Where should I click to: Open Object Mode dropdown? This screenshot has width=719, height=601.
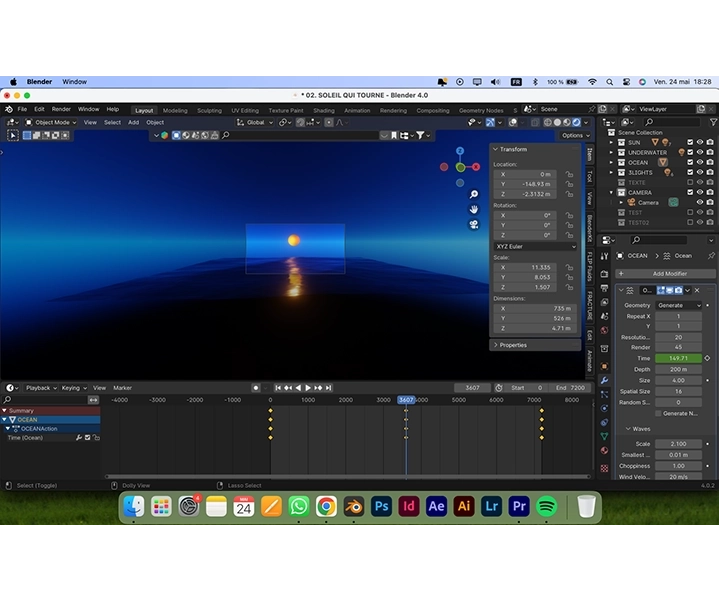pos(51,122)
